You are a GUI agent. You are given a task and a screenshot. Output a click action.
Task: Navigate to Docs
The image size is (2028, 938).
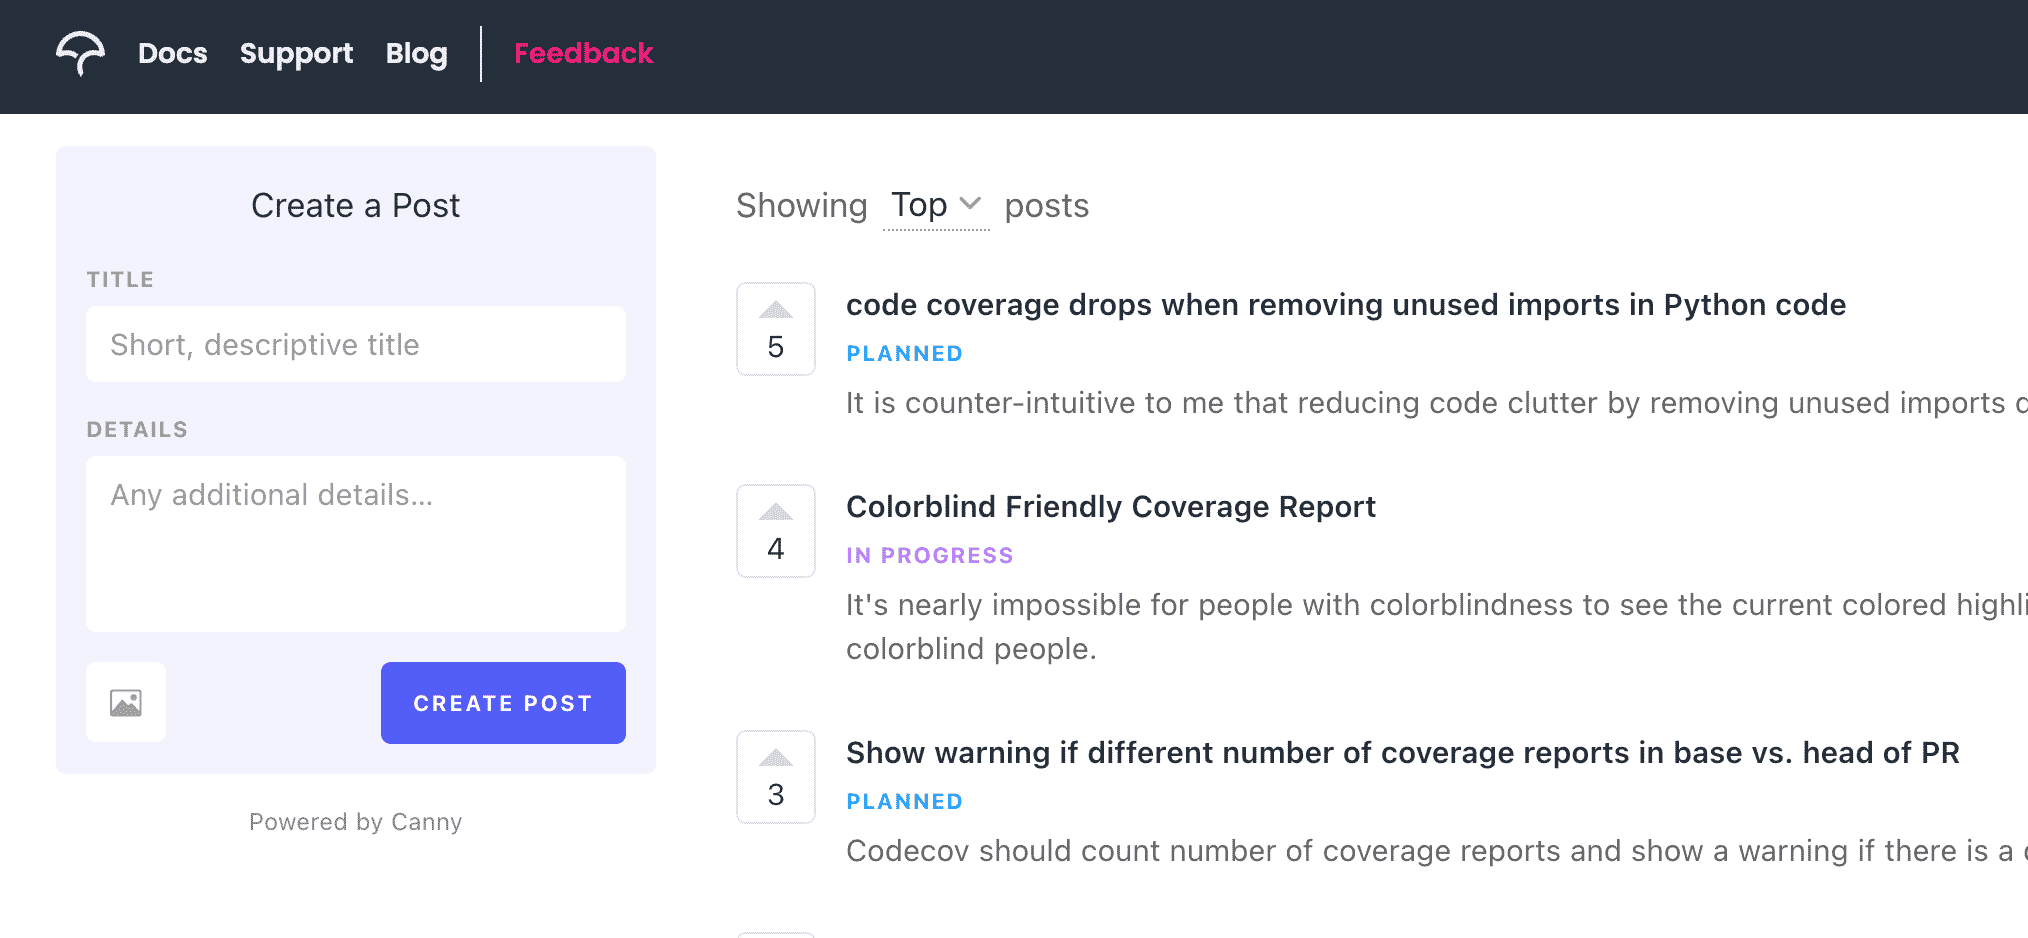point(172,54)
